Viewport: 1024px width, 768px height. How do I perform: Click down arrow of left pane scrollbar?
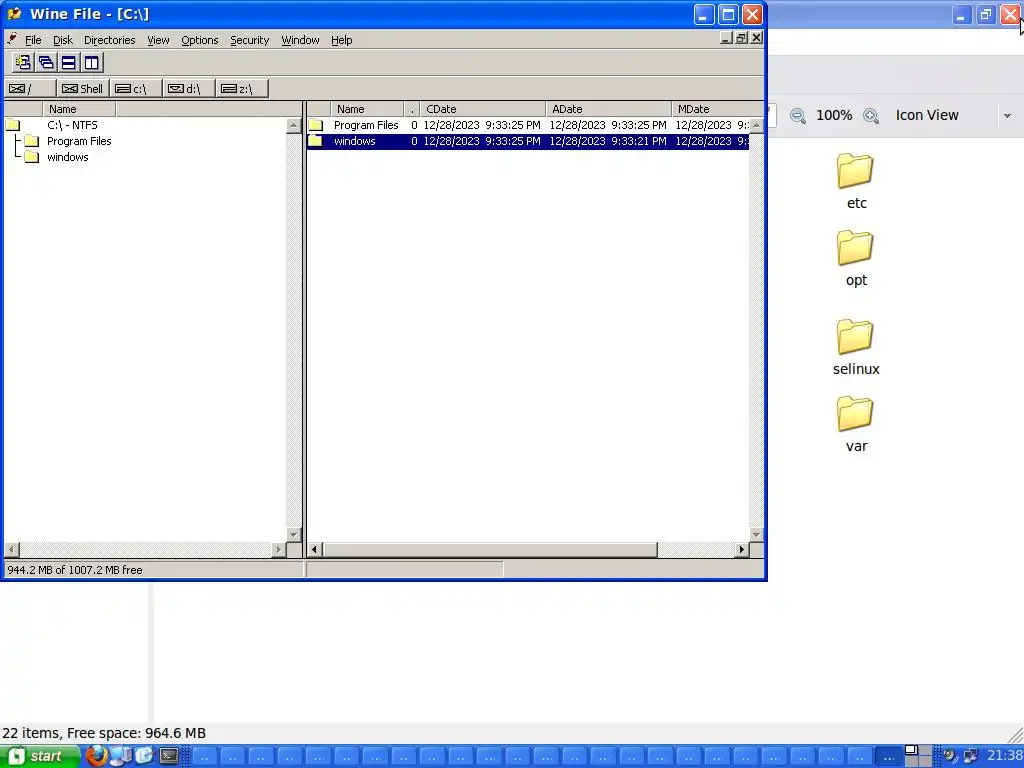294,534
